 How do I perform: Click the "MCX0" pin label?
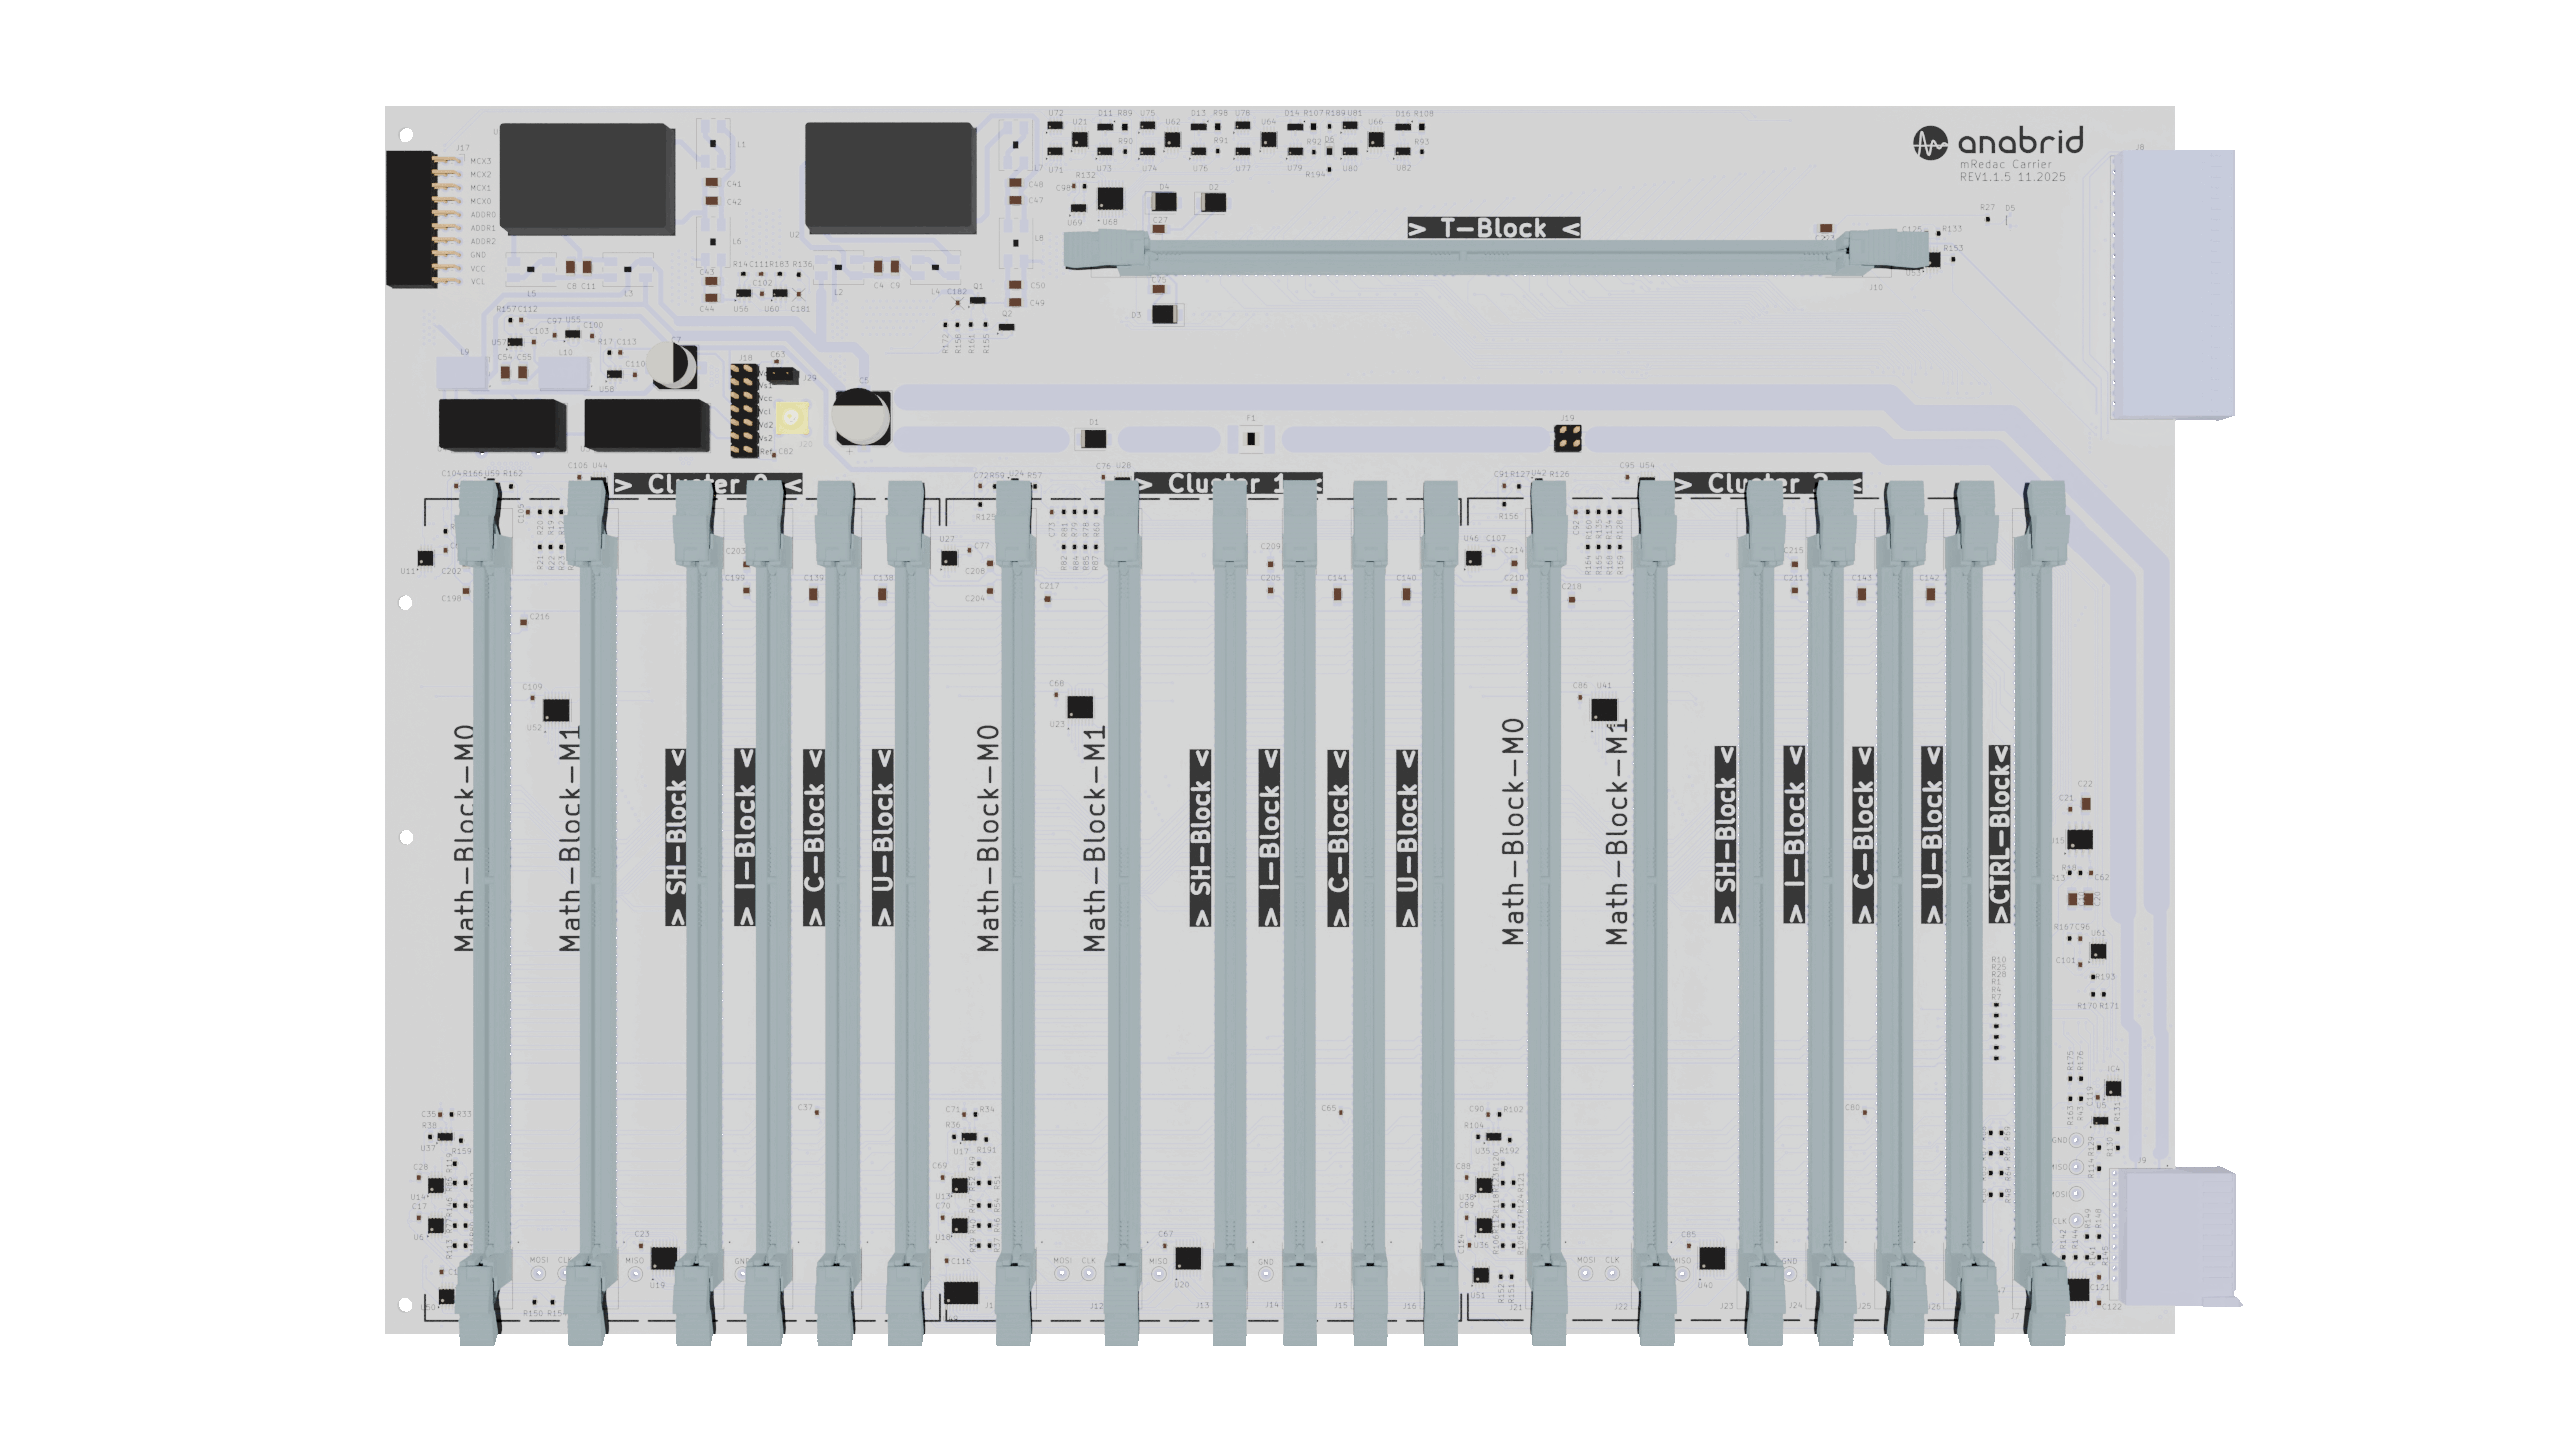click(481, 201)
